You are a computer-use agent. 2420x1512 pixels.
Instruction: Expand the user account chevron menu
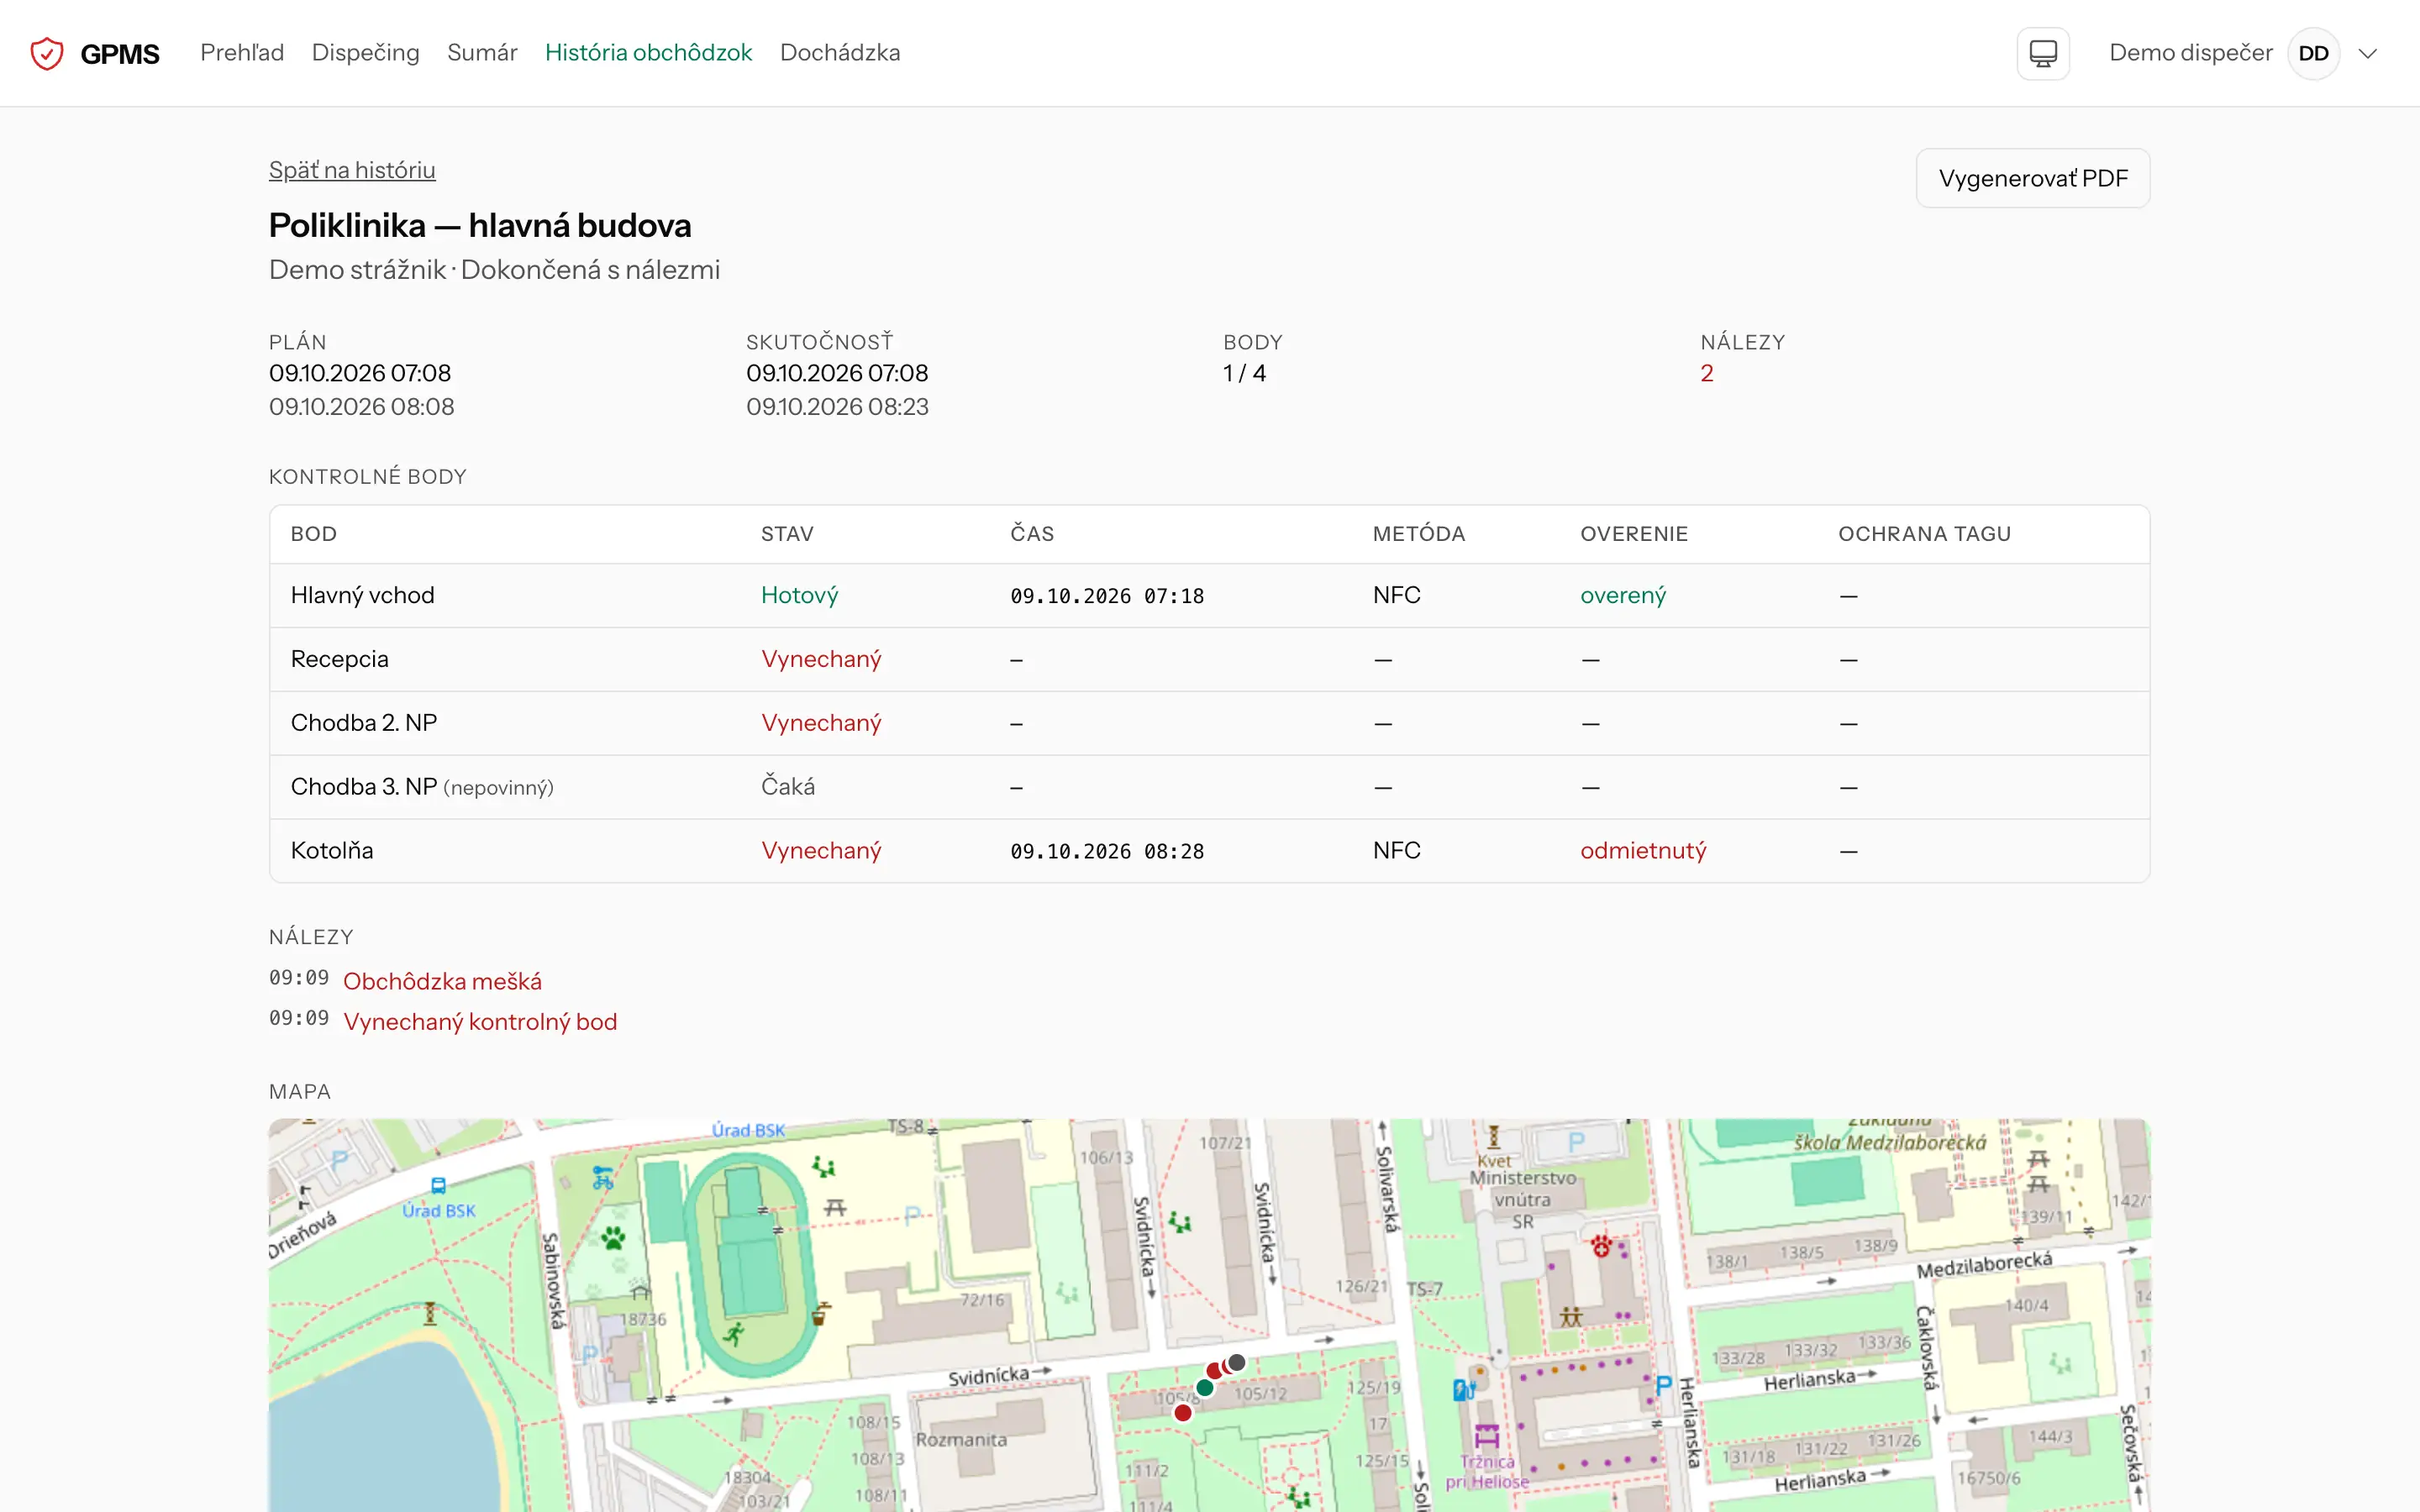[x=2367, y=53]
